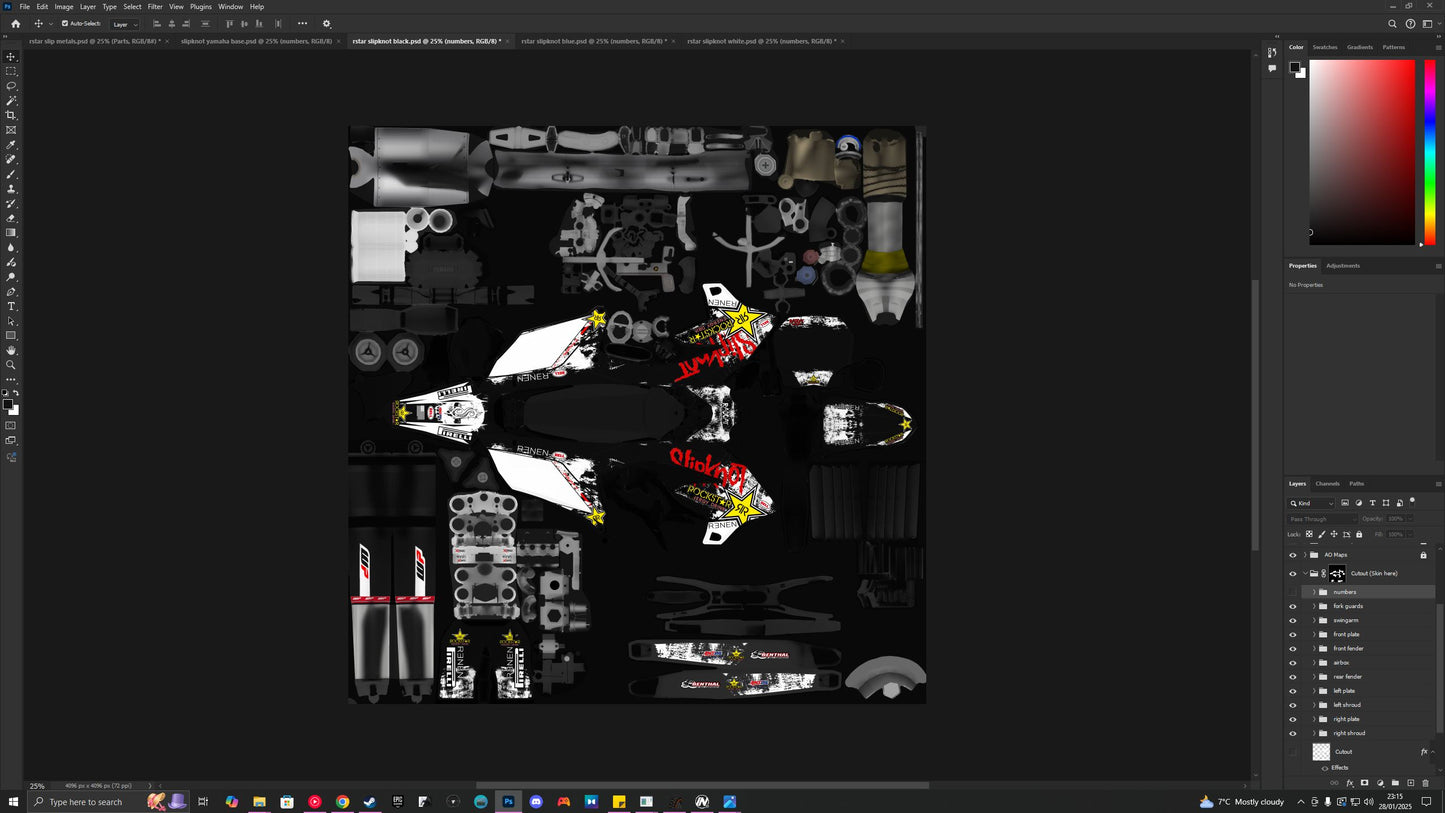Select the Move tool in the toolbox

[x=11, y=57]
